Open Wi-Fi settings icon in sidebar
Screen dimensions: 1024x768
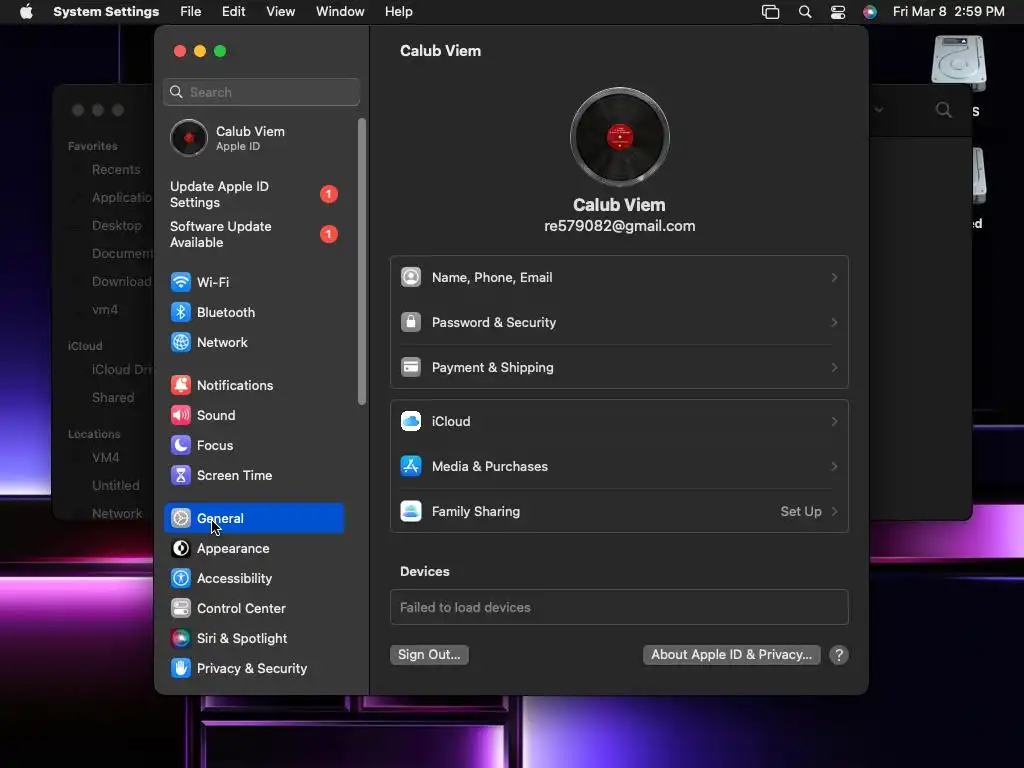click(x=181, y=282)
